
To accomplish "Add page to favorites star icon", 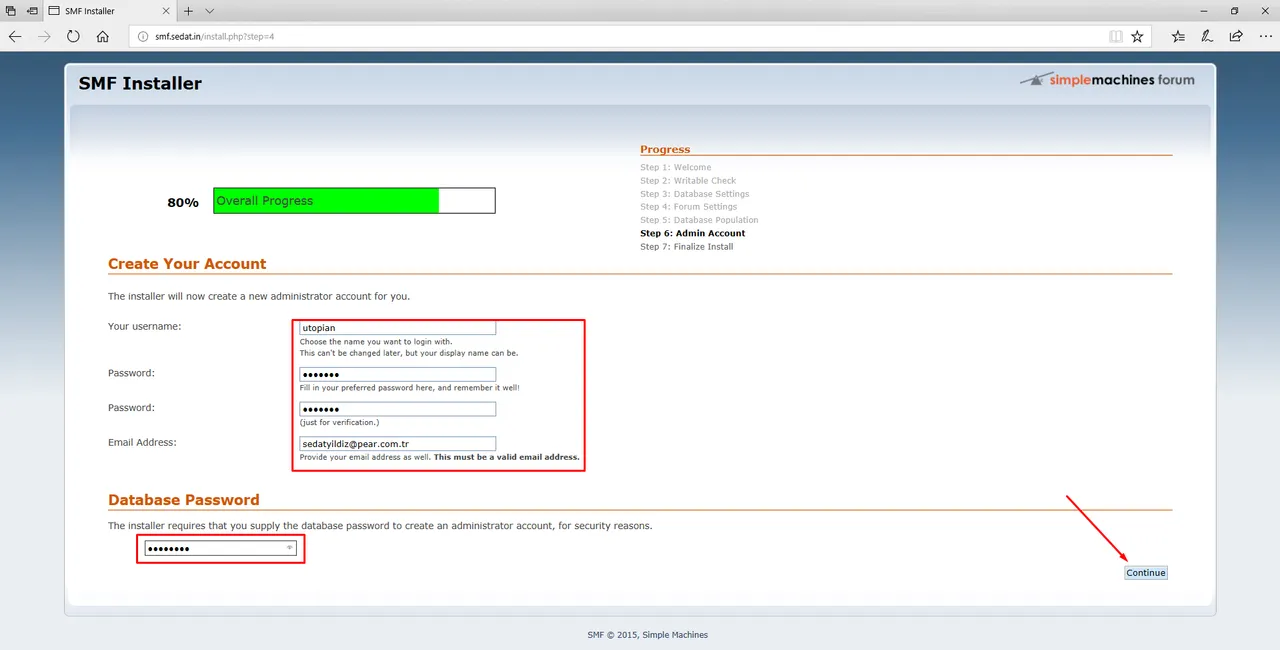I will 1137,36.
